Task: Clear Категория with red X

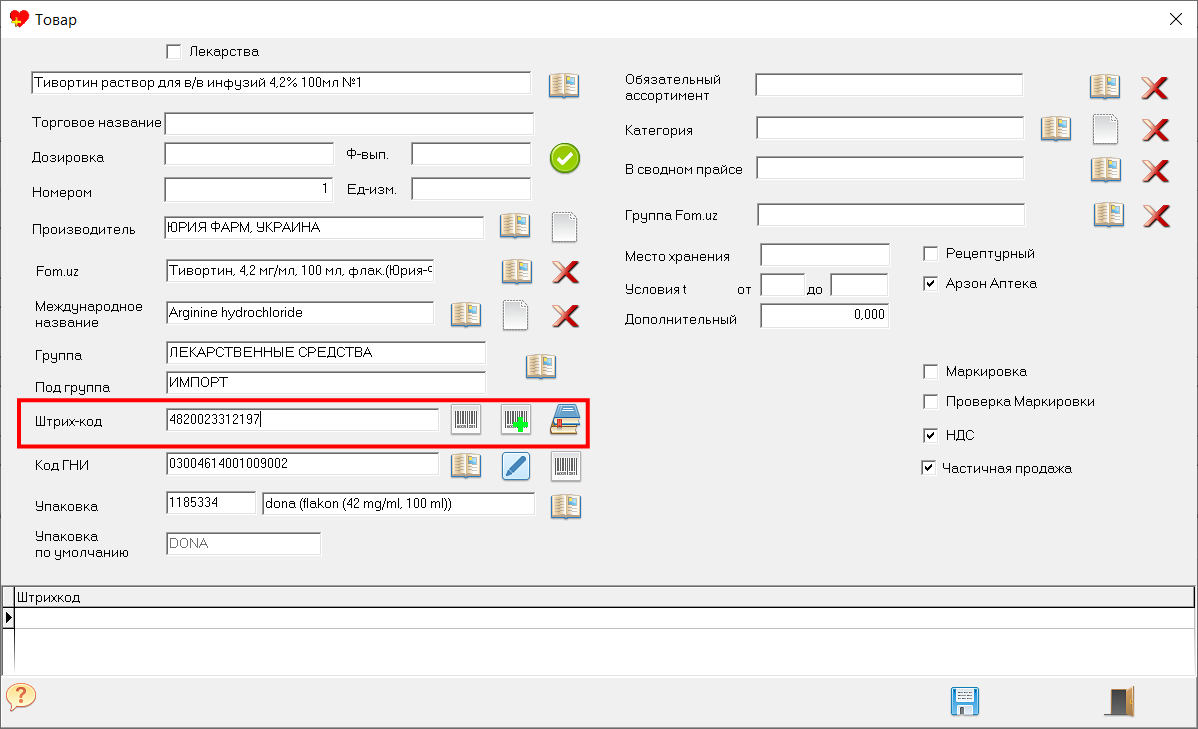Action: pos(1155,130)
